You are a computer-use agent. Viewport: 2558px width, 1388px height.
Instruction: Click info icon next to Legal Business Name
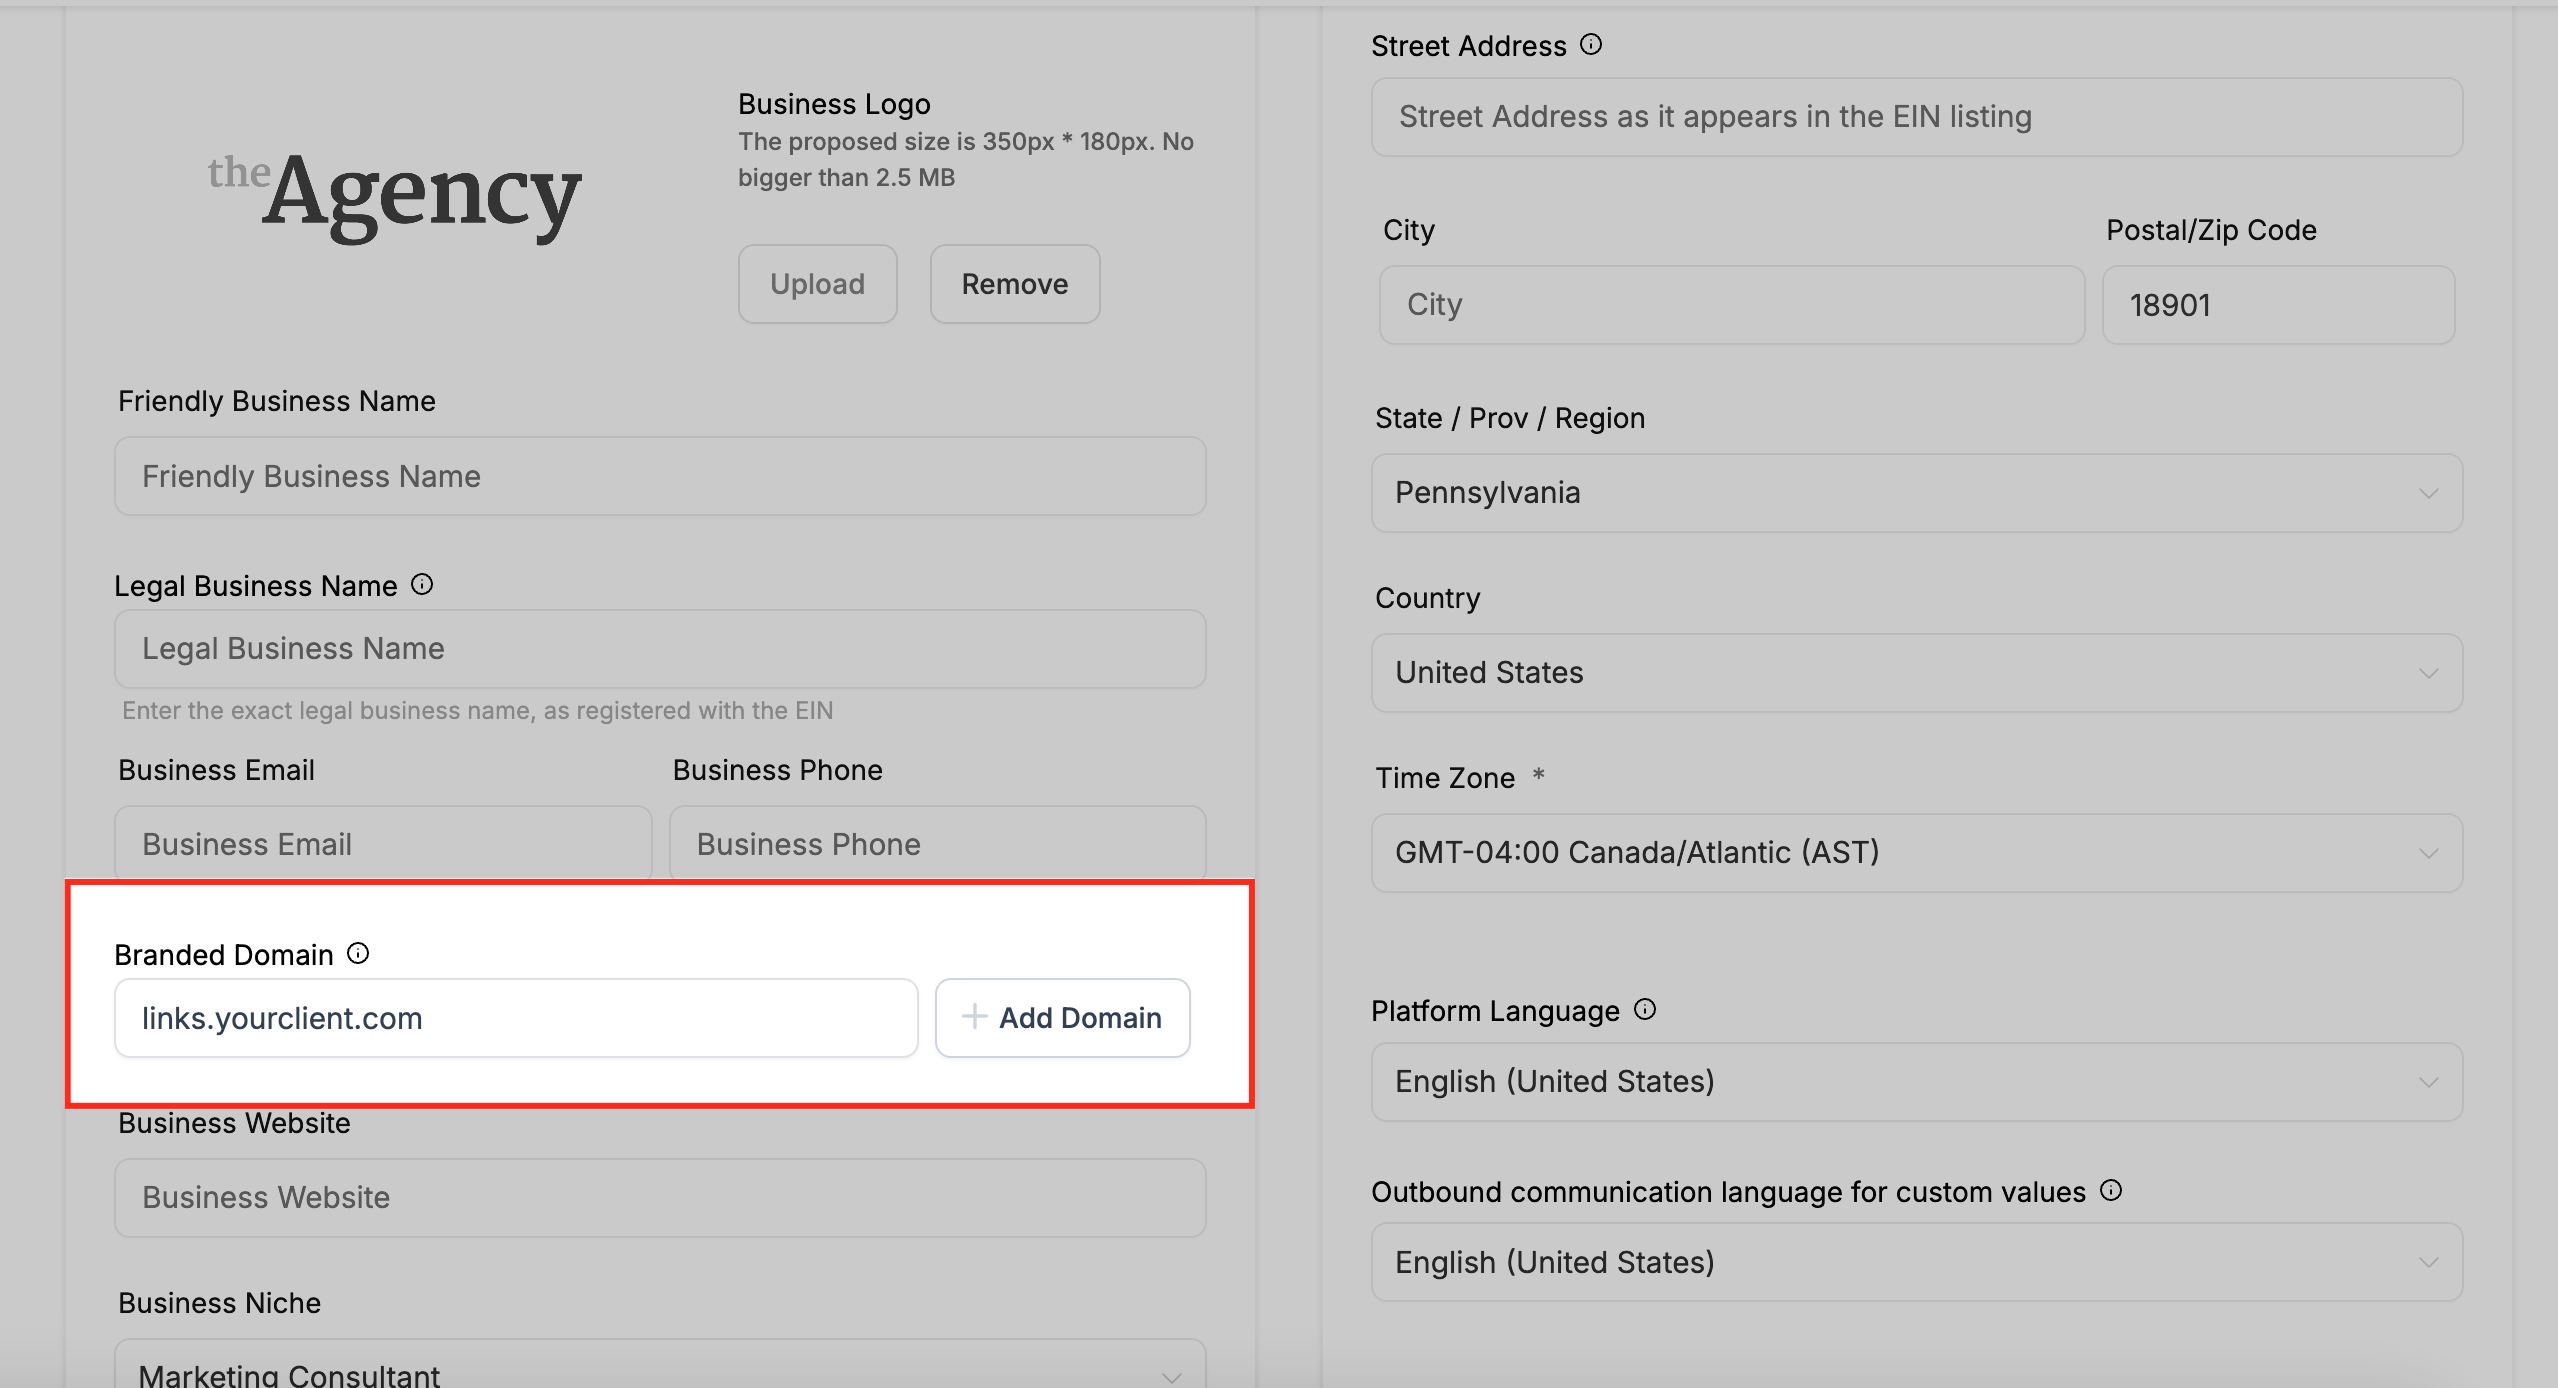(422, 585)
